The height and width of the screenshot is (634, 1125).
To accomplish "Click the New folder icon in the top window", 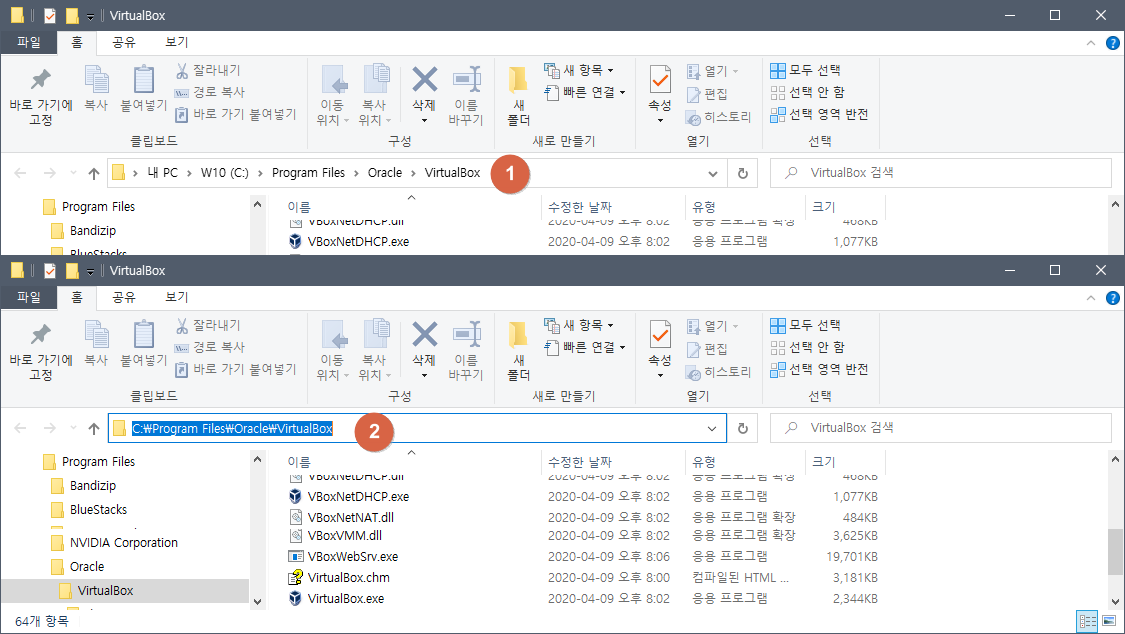I will (518, 80).
